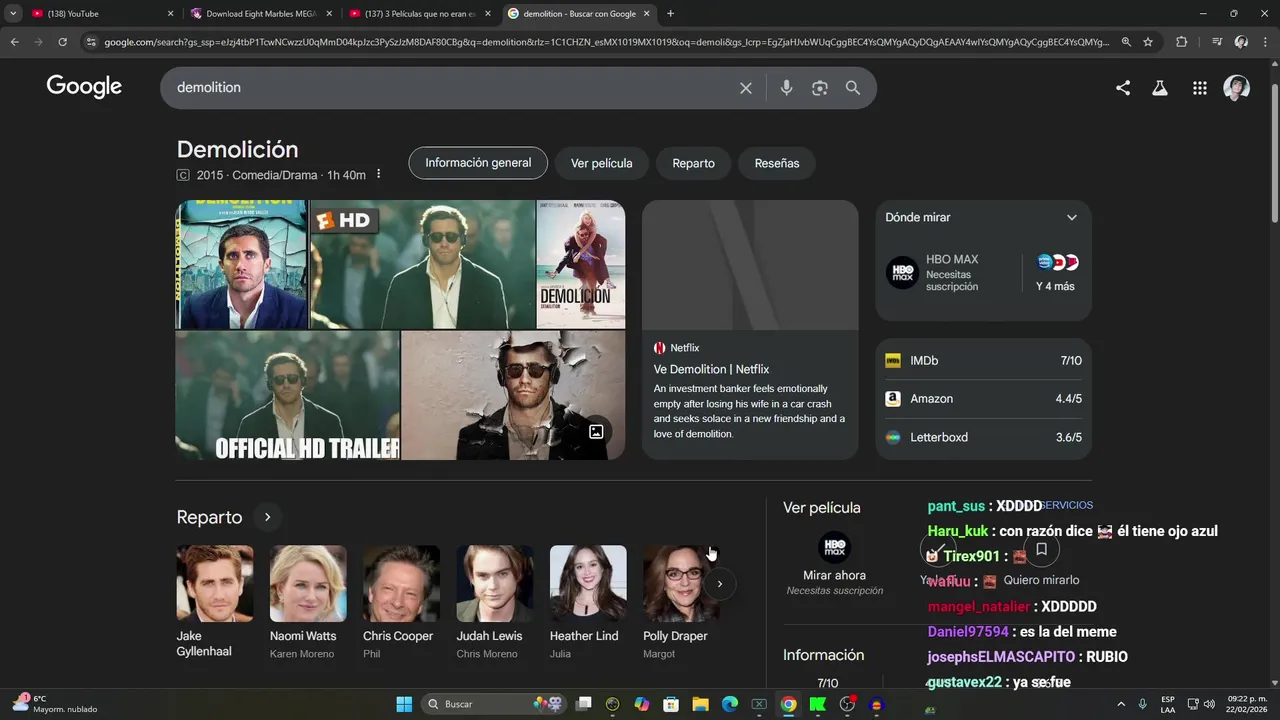Go back to the previous page
The image size is (1280, 720).
click(x=14, y=42)
